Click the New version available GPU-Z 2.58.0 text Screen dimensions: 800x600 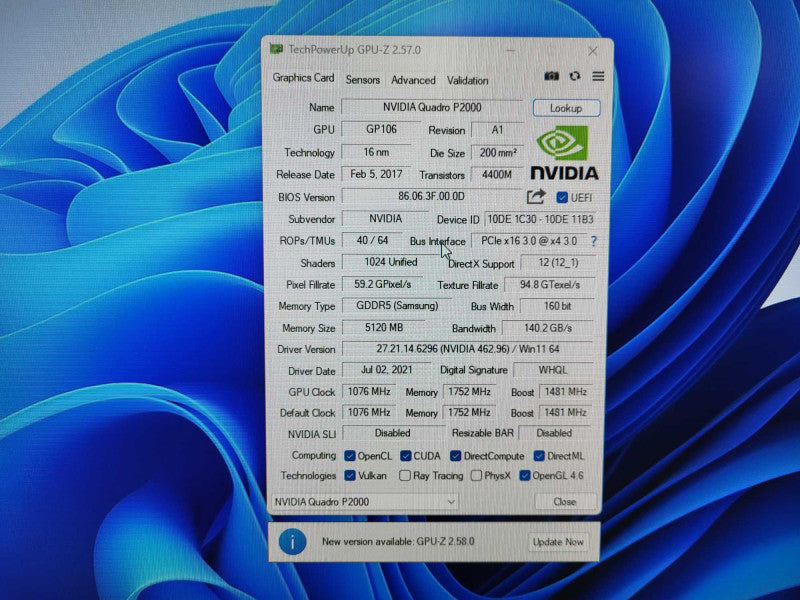tap(398, 541)
